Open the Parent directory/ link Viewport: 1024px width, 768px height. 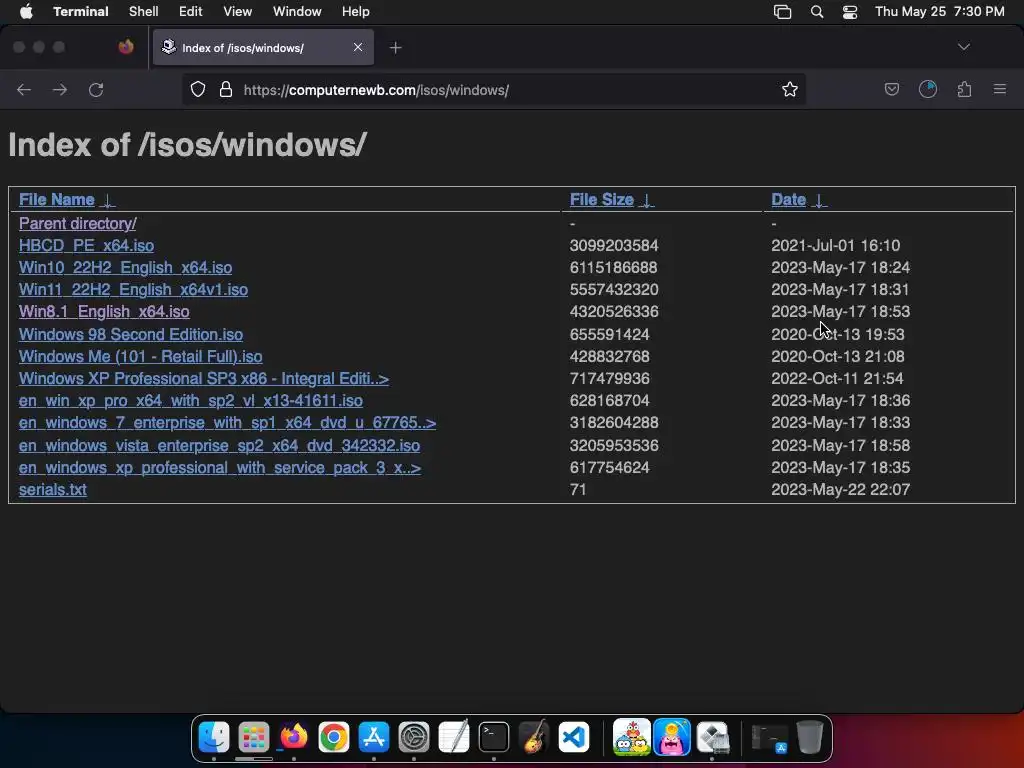point(77,223)
